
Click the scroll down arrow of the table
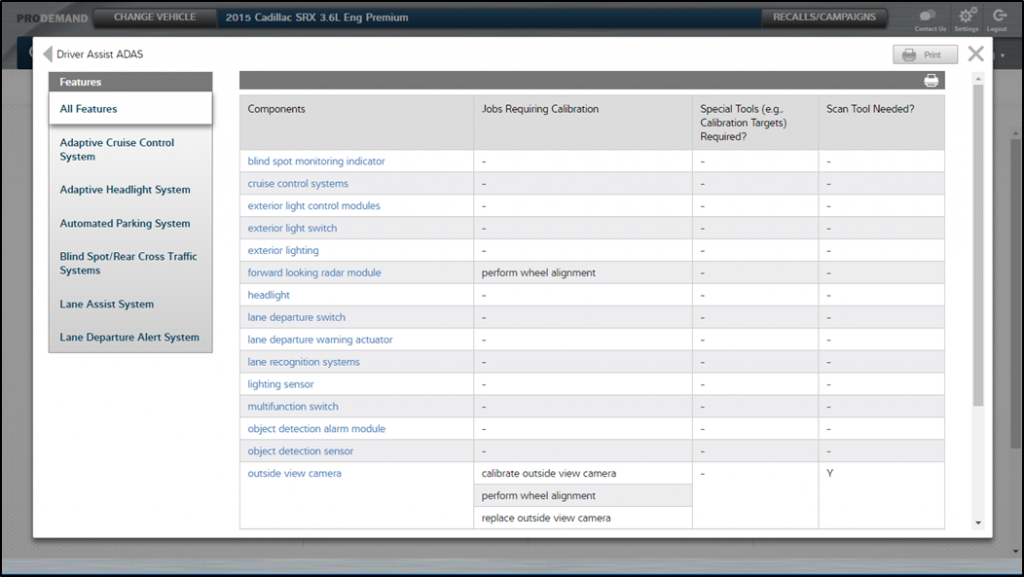pos(978,522)
